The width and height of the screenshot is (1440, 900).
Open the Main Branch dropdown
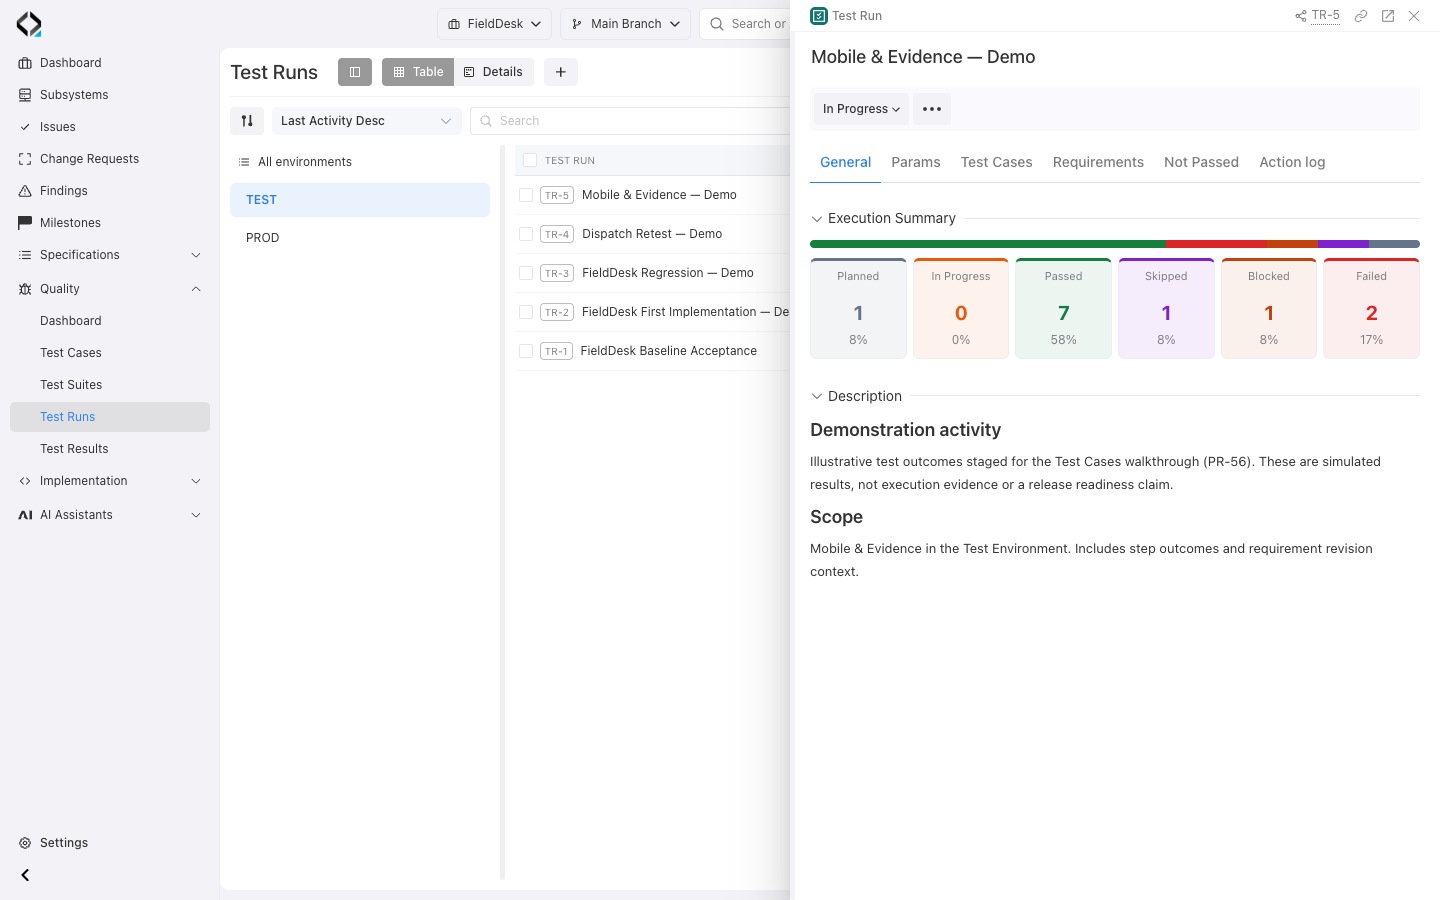(625, 24)
